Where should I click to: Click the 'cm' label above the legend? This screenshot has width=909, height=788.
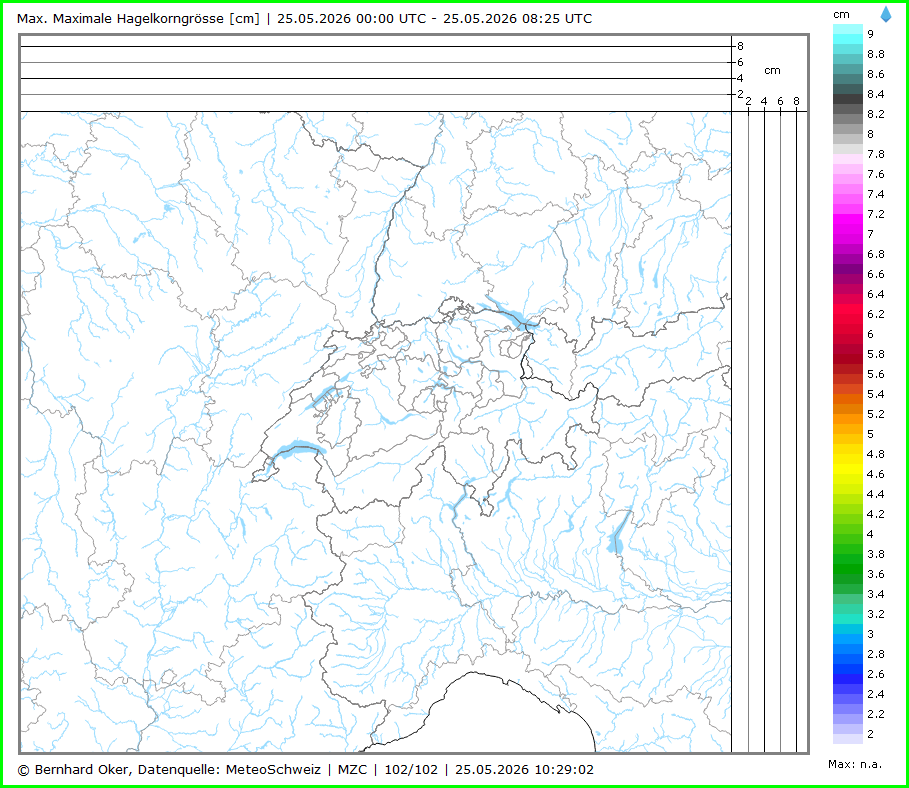pos(841,14)
